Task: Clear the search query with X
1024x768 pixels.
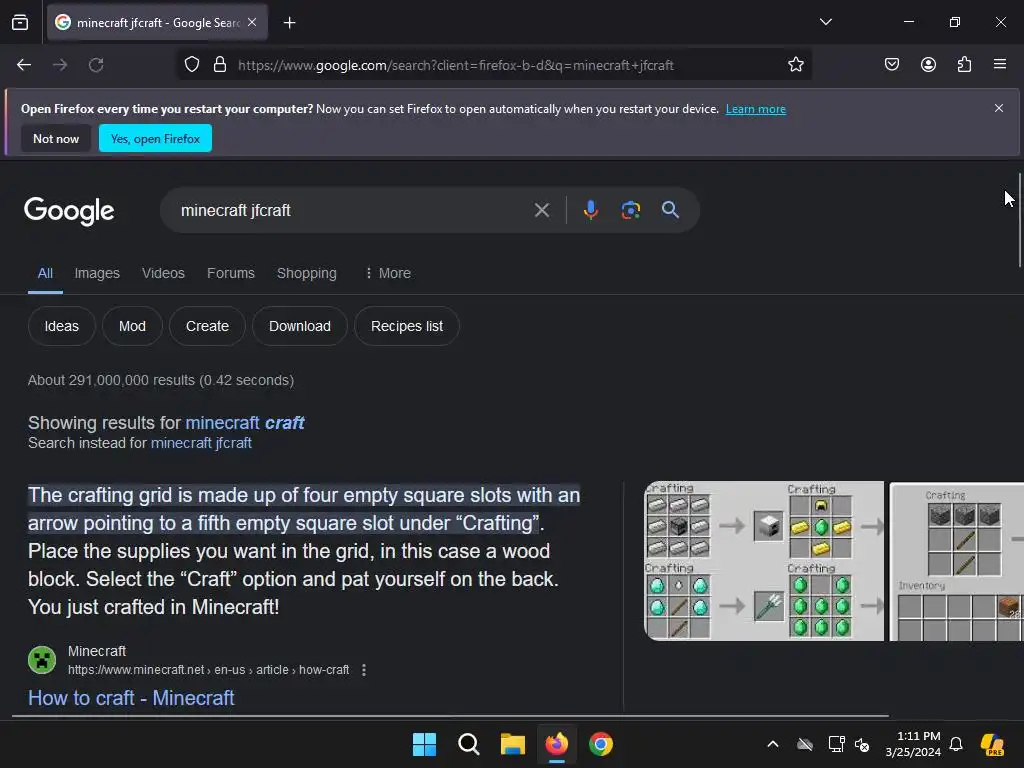Action: click(x=541, y=210)
